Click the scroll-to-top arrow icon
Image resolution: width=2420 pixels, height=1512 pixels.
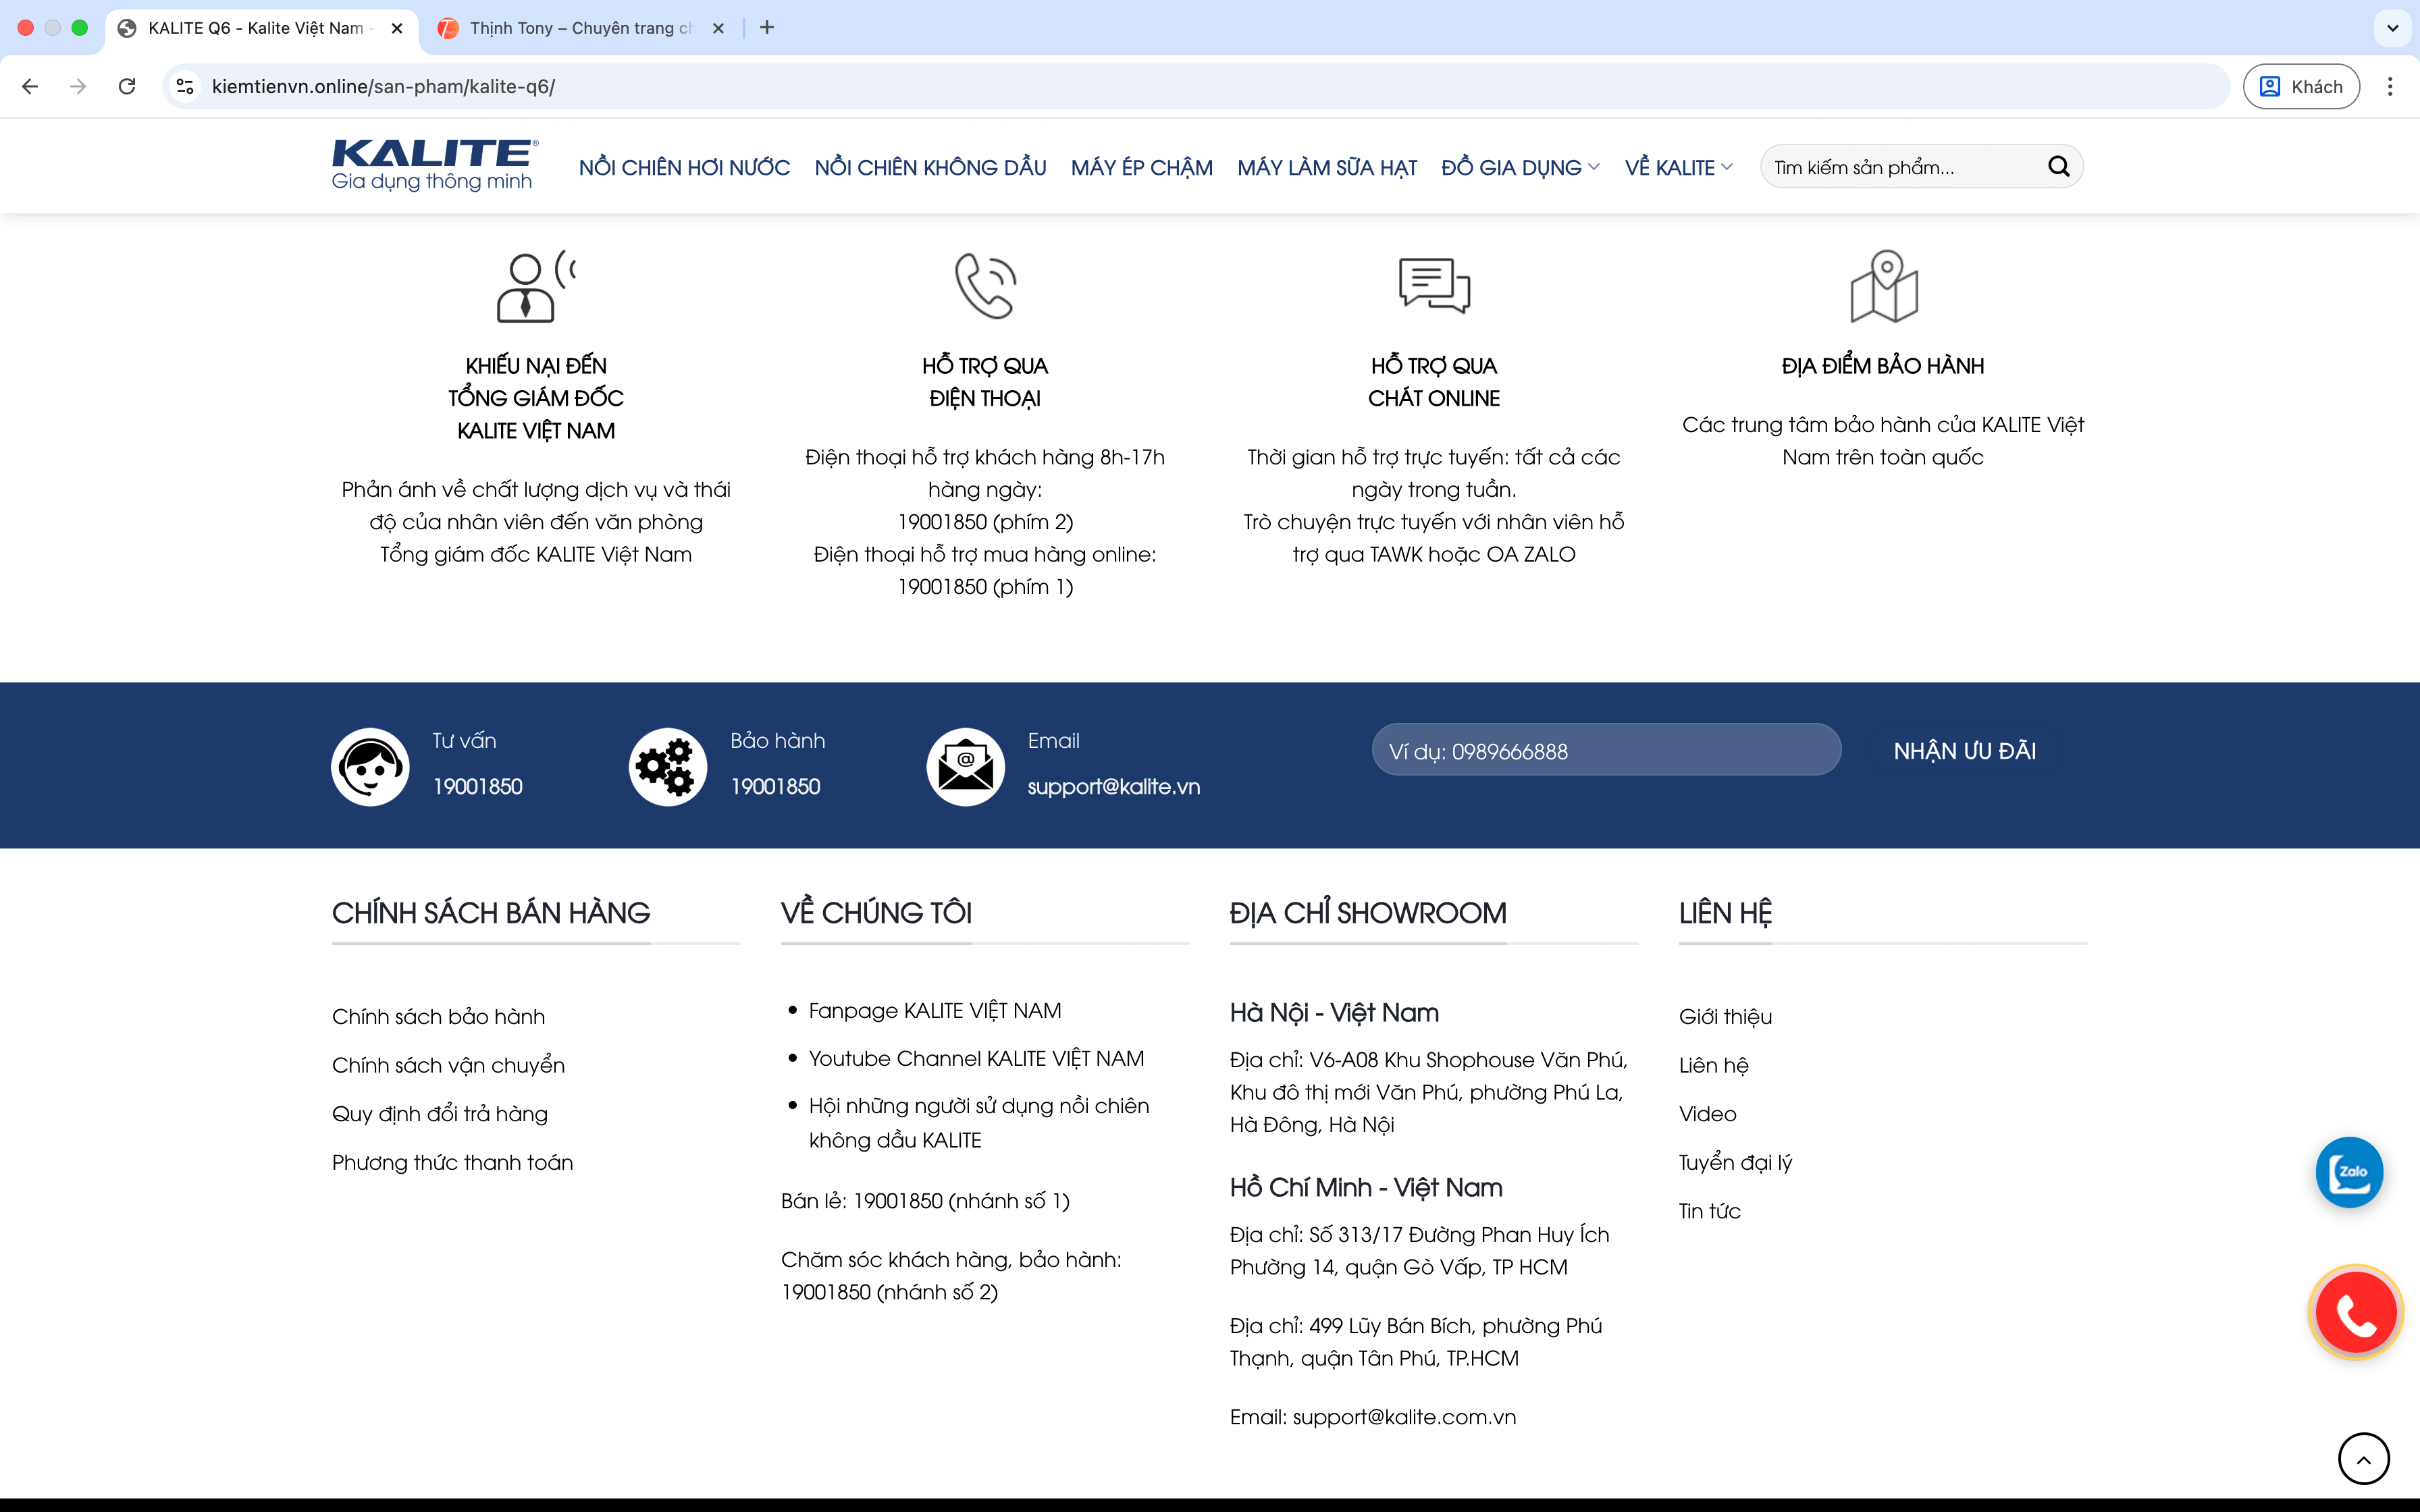pyautogui.click(x=2363, y=1458)
